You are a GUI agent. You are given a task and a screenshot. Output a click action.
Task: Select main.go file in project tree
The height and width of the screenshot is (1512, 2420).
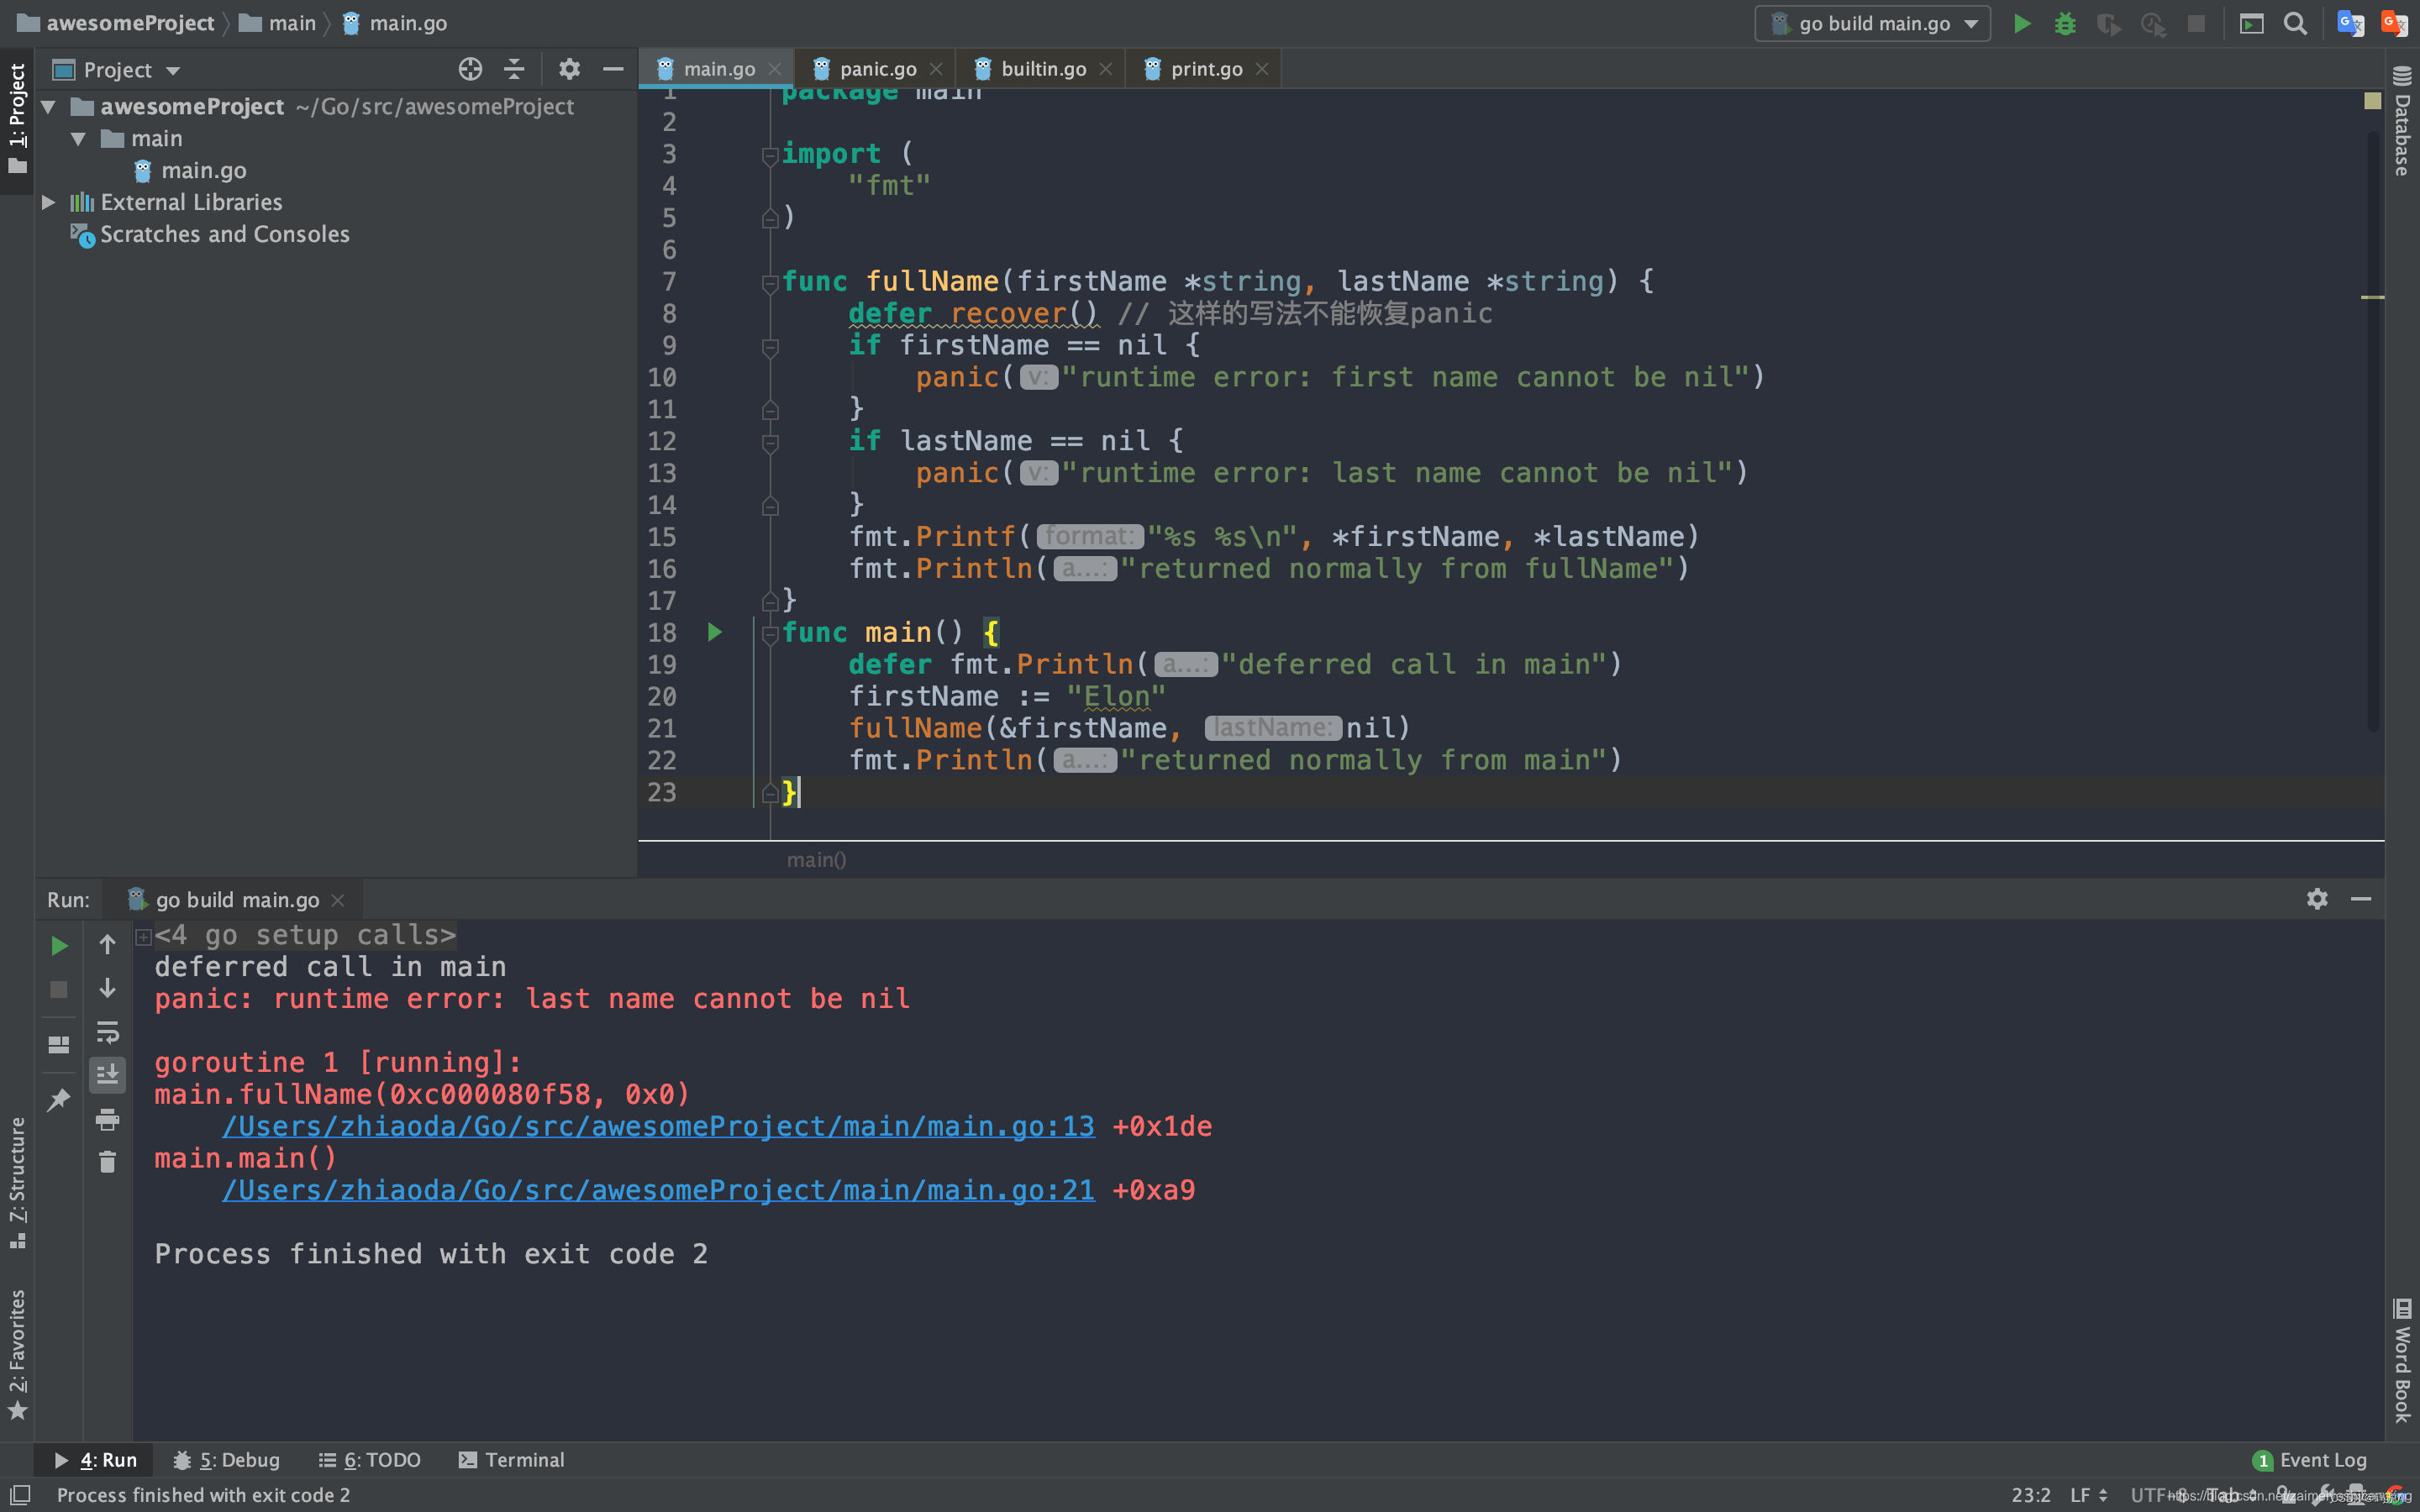pos(203,170)
